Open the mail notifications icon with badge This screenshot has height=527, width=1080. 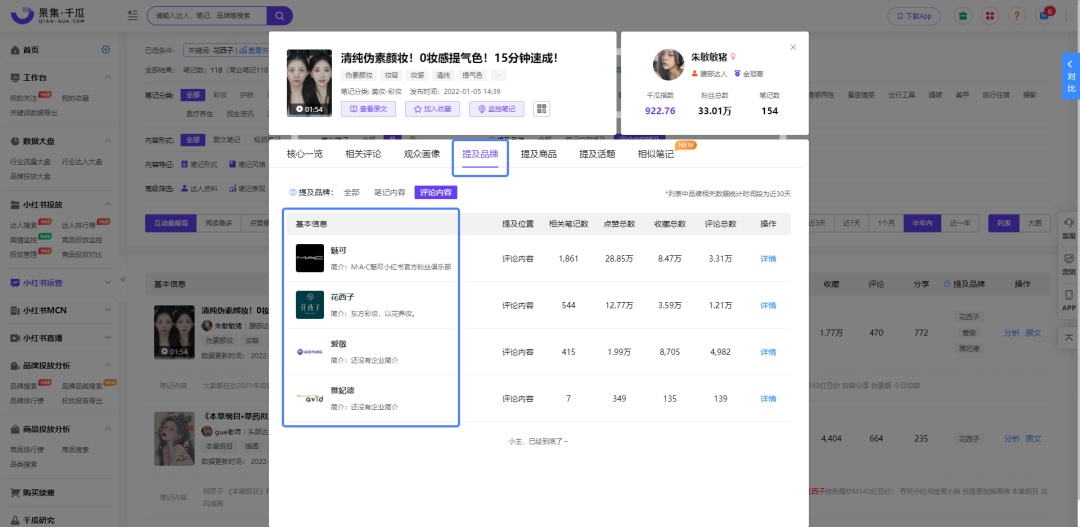[1044, 15]
